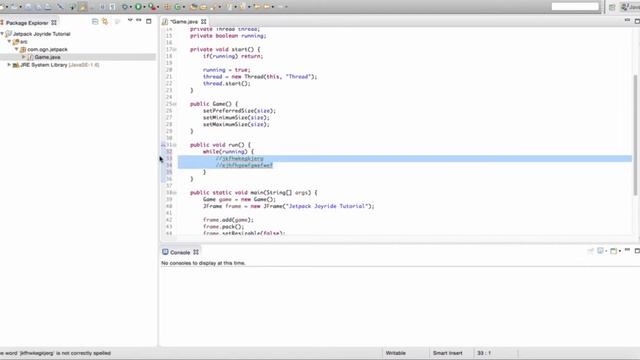The height and width of the screenshot is (360, 640).
Task: Click the Back navigation arrow in toolbar
Action: click(x=267, y=7)
